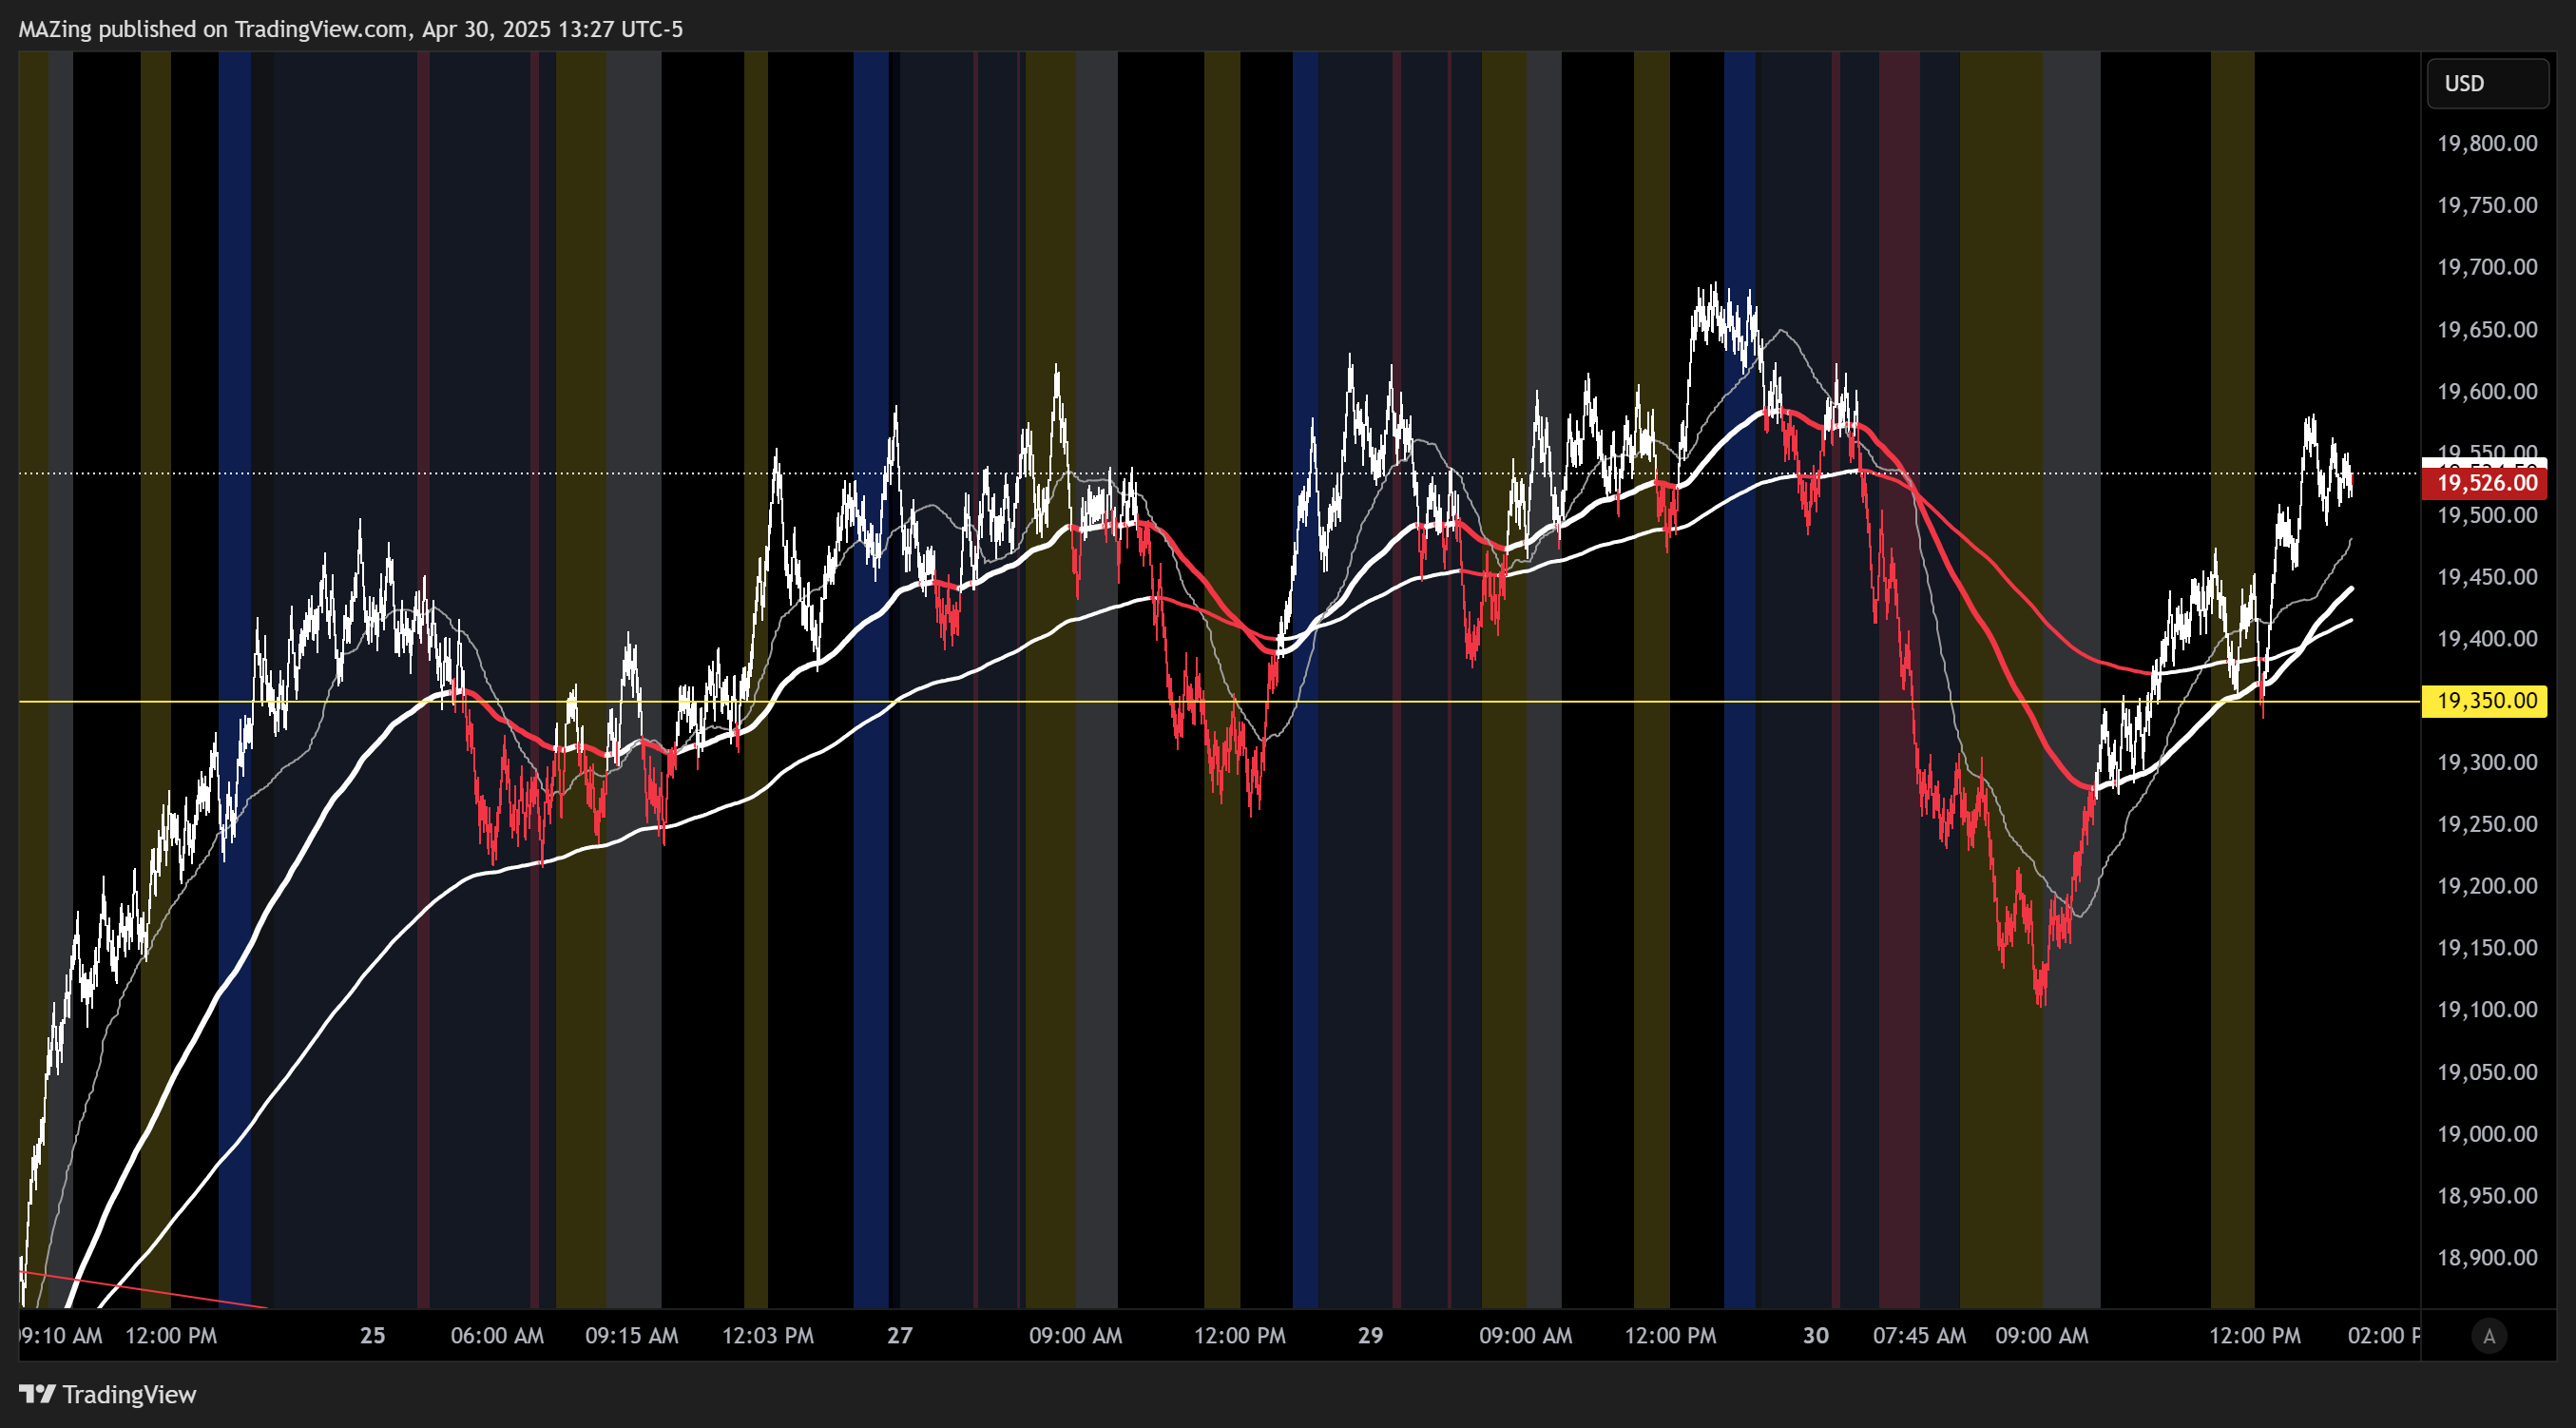This screenshot has height=1428, width=2576.
Task: Click the 19,250.00 price axis label
Action: click(x=2487, y=825)
